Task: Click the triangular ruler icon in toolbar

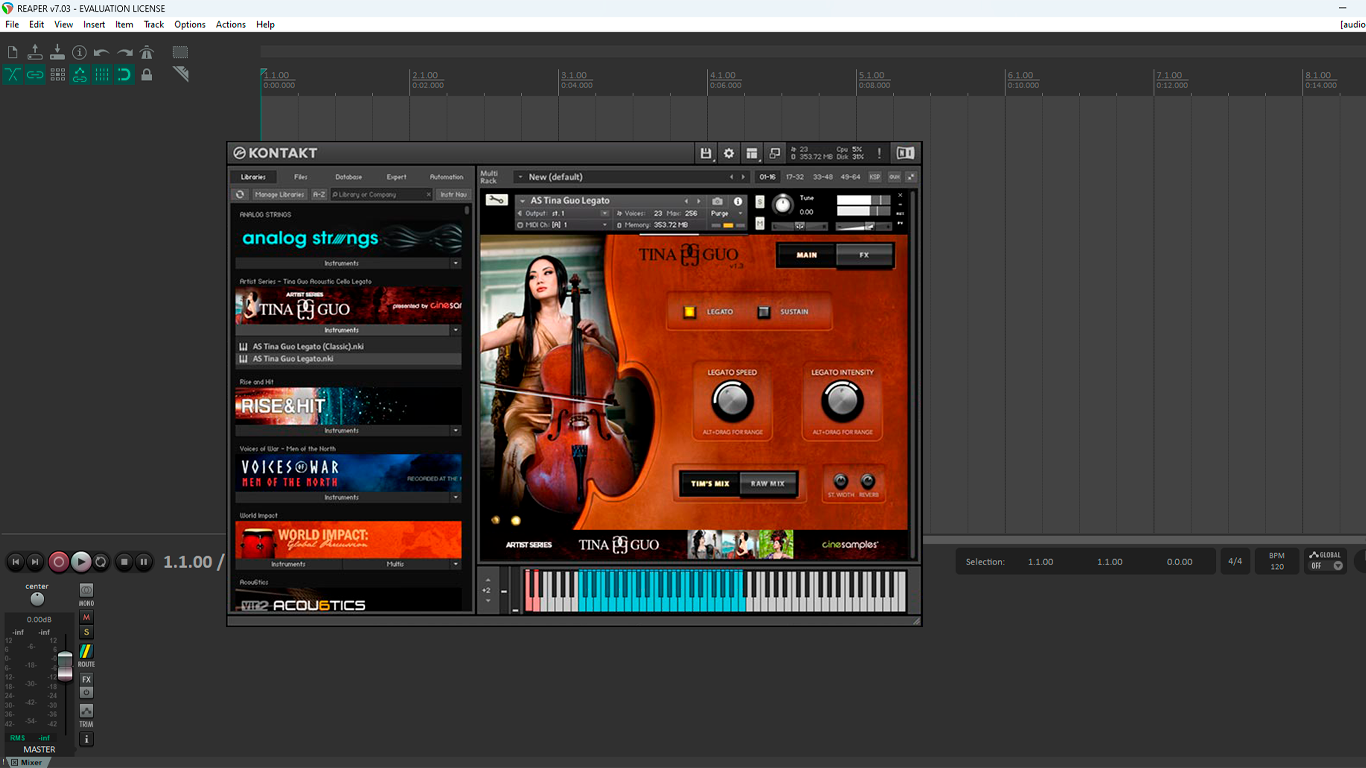Action: (180, 74)
